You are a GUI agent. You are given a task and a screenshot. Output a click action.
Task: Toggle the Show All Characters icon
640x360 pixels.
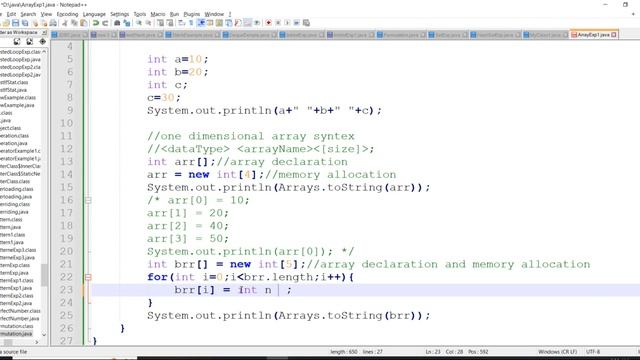(191, 23)
